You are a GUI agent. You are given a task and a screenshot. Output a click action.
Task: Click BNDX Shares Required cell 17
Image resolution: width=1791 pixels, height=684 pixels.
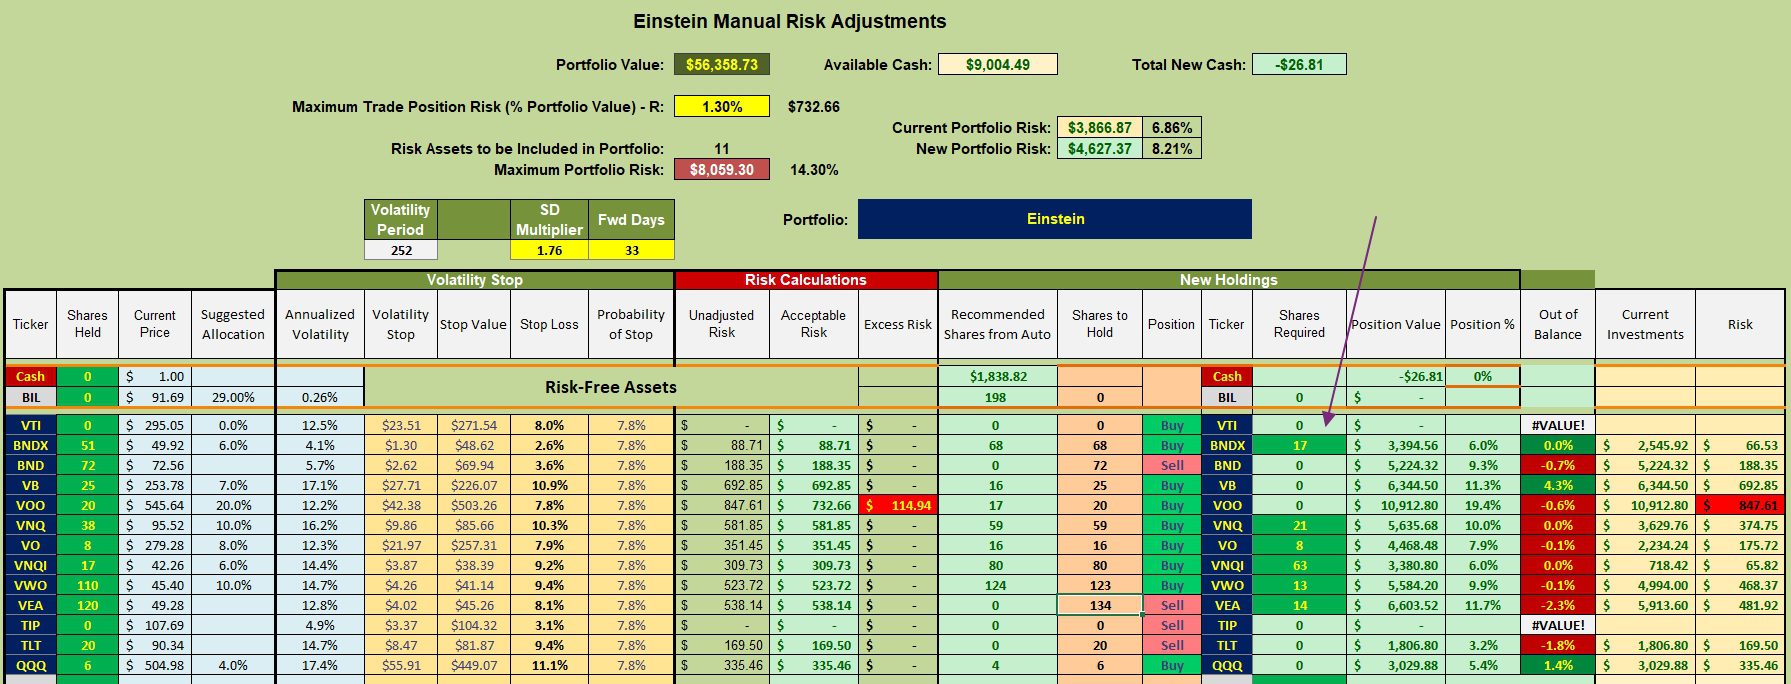point(1299,445)
